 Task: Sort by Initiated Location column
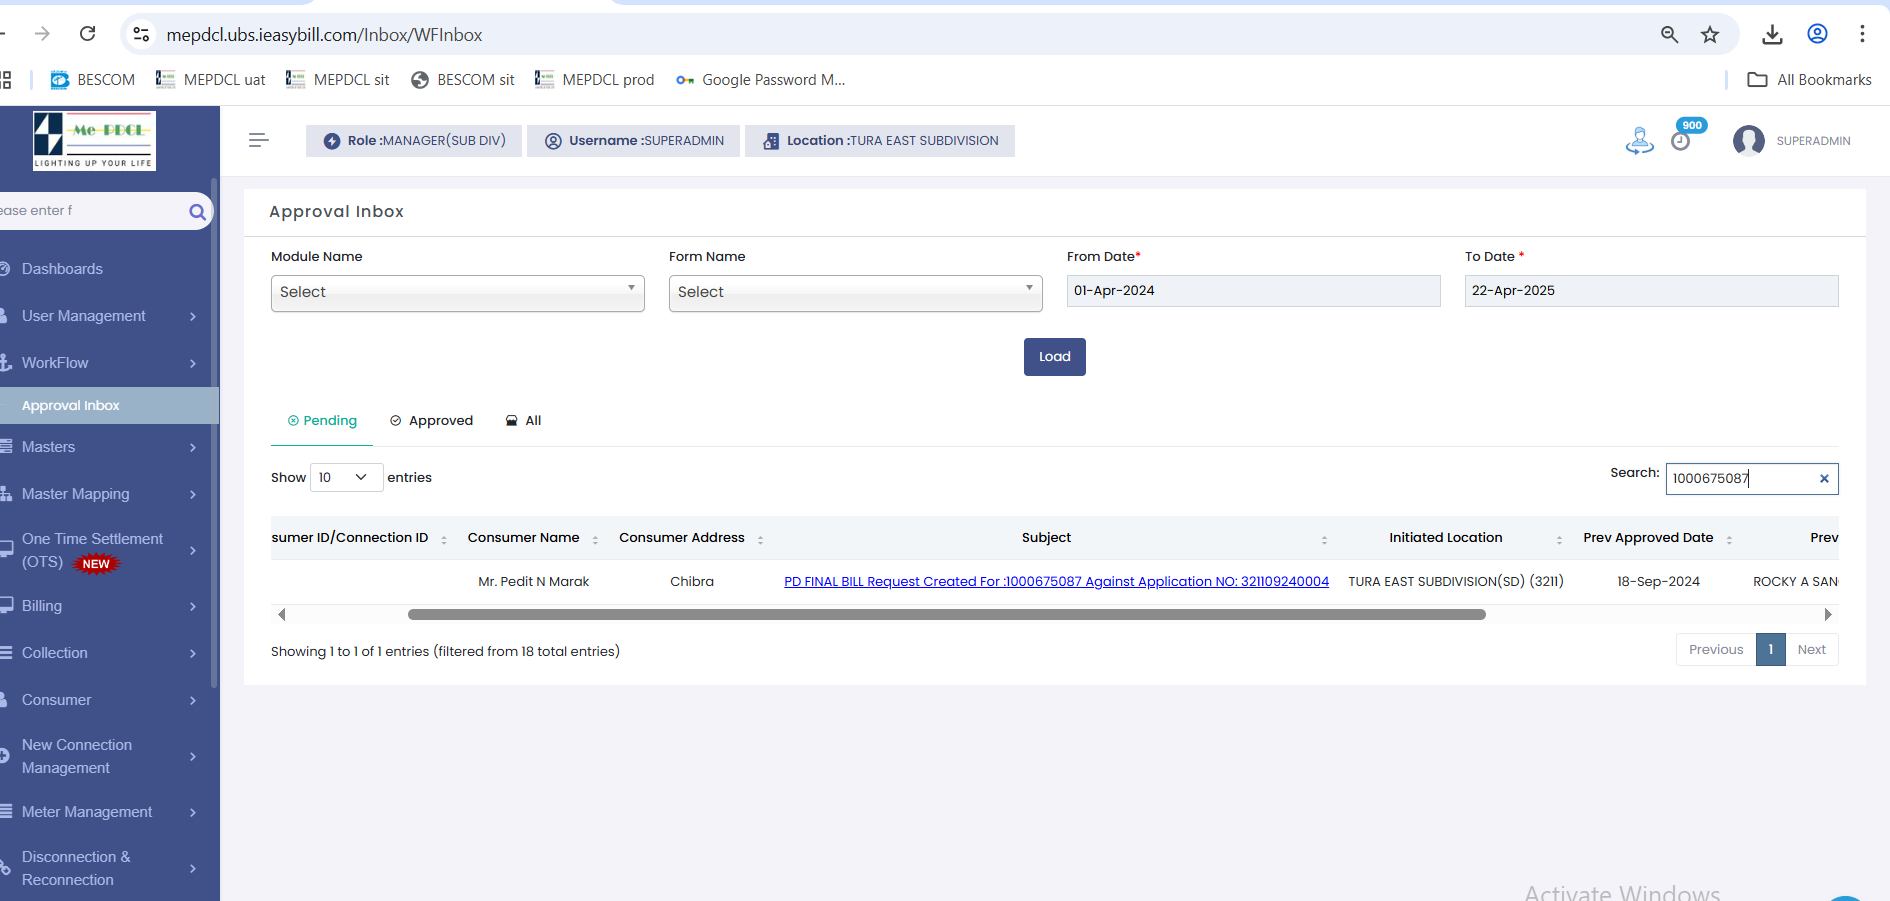1456,538
